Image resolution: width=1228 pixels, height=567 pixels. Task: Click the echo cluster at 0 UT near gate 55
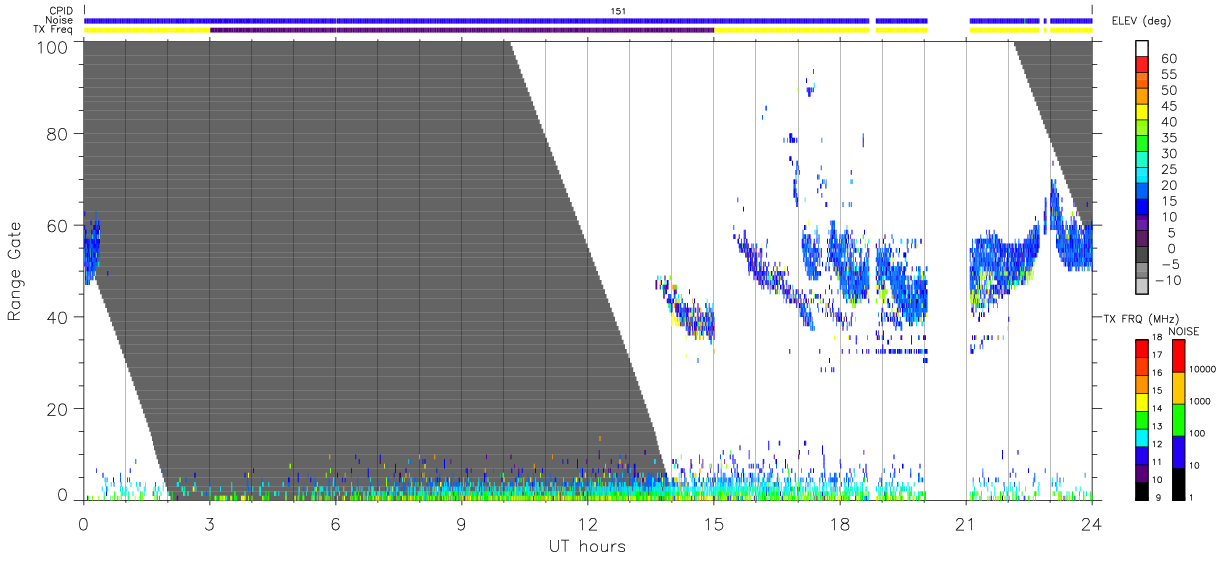pos(92,250)
